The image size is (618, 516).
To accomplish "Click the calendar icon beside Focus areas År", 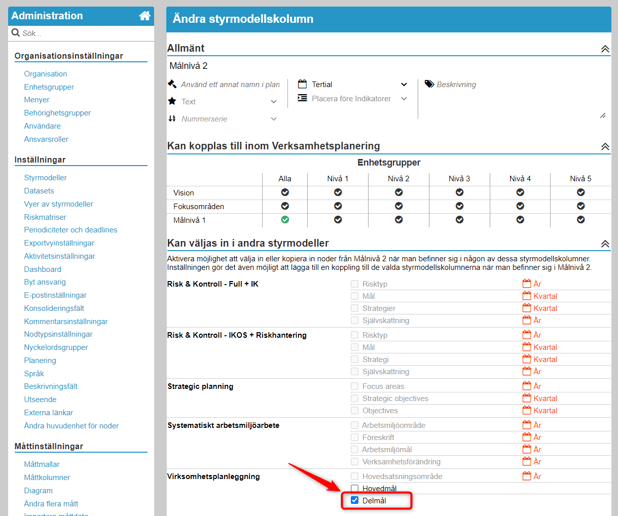I will 527,386.
